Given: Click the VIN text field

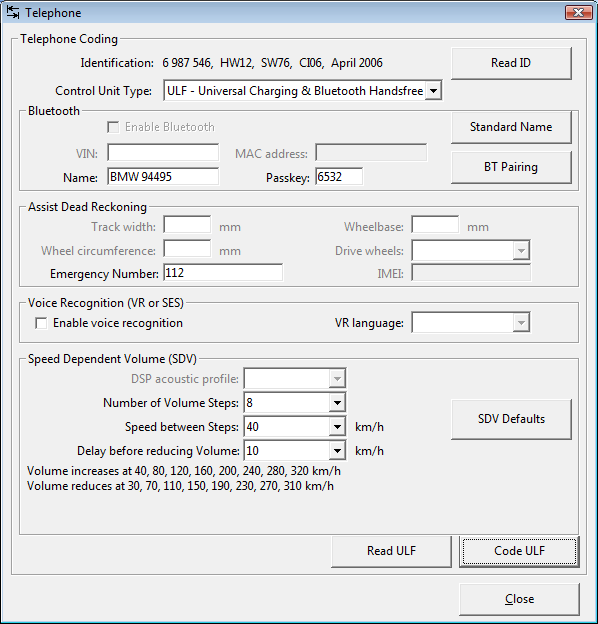Looking at the screenshot, I should coord(163,152).
